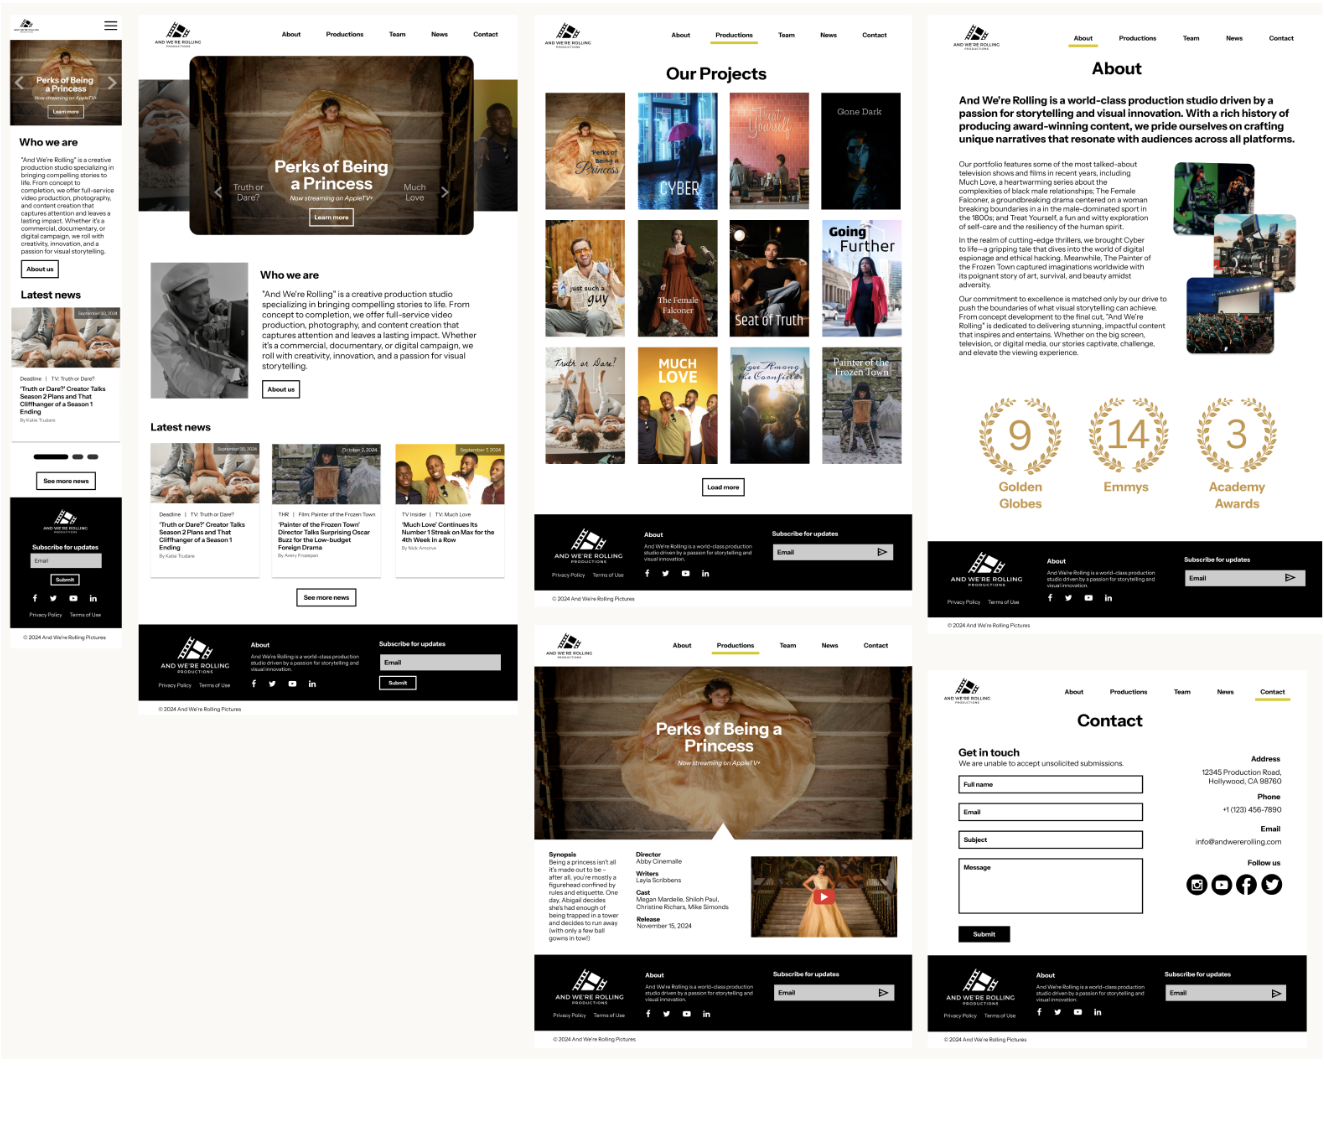1324x1144 pixels.
Task: Click the Message text area on Contact page
Action: tap(1050, 886)
